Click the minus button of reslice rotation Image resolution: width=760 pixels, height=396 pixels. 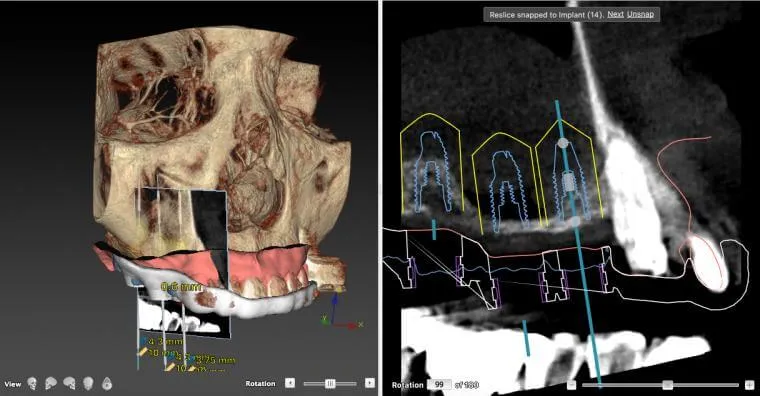572,385
